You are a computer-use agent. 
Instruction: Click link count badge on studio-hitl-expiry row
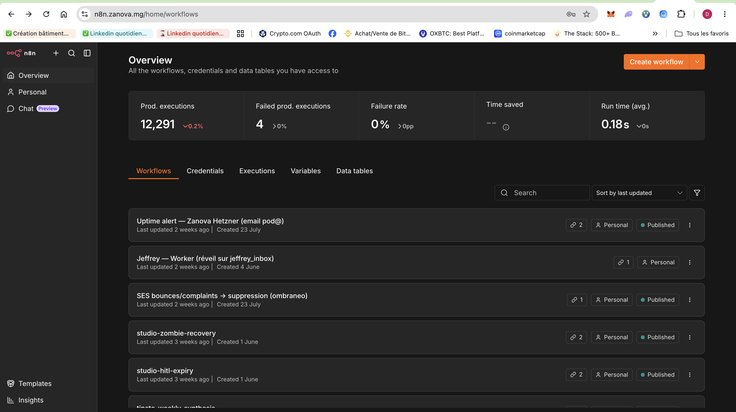pyautogui.click(x=576, y=375)
